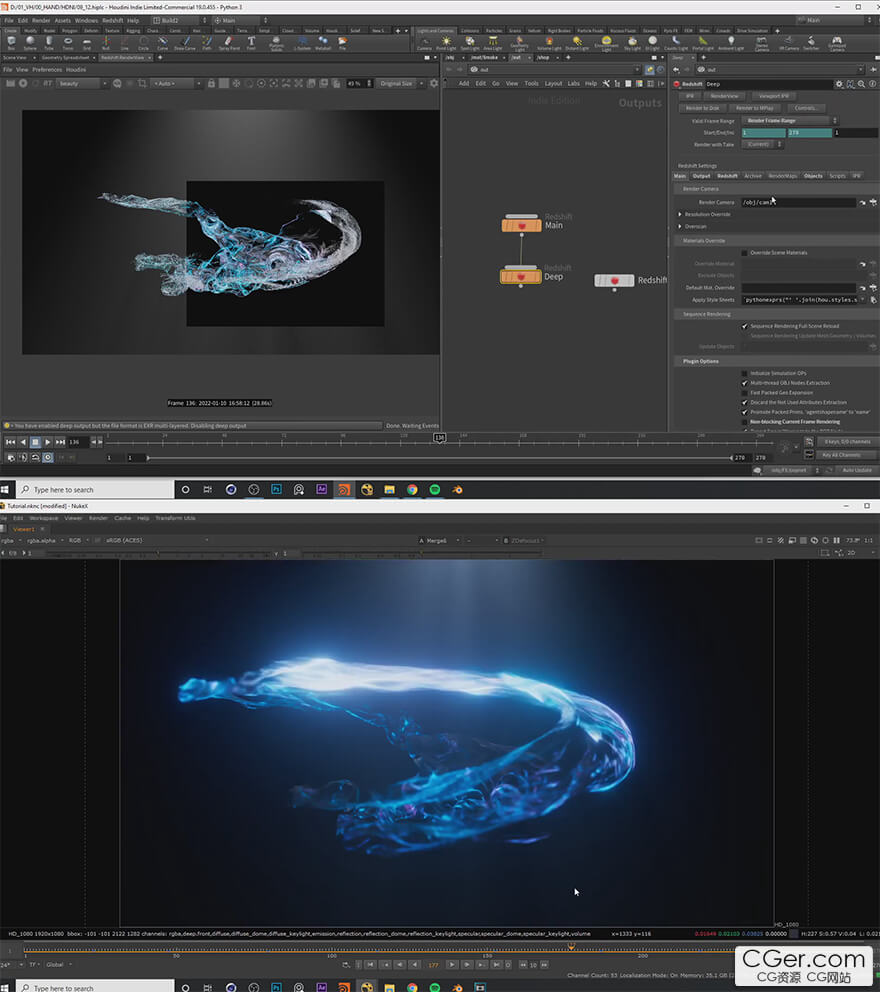The height and width of the screenshot is (992, 880).
Task: Toggle Multi-thread OBJ Nodes Extraction checkbox
Action: tap(745, 383)
